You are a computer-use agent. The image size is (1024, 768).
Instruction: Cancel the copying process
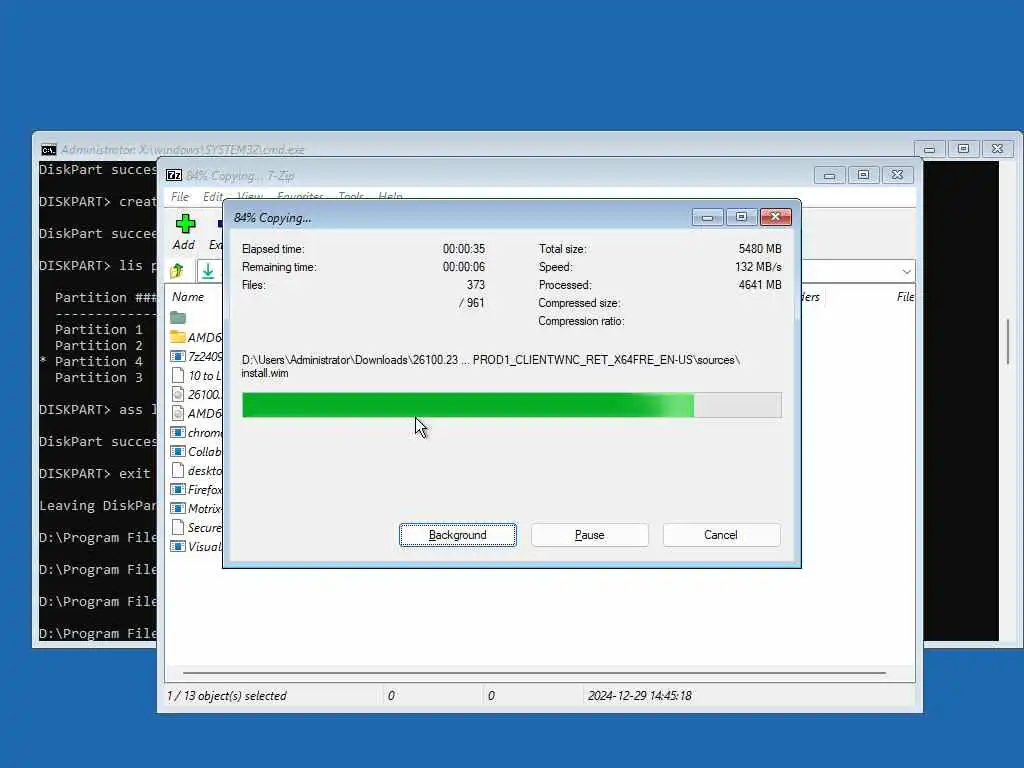click(721, 535)
